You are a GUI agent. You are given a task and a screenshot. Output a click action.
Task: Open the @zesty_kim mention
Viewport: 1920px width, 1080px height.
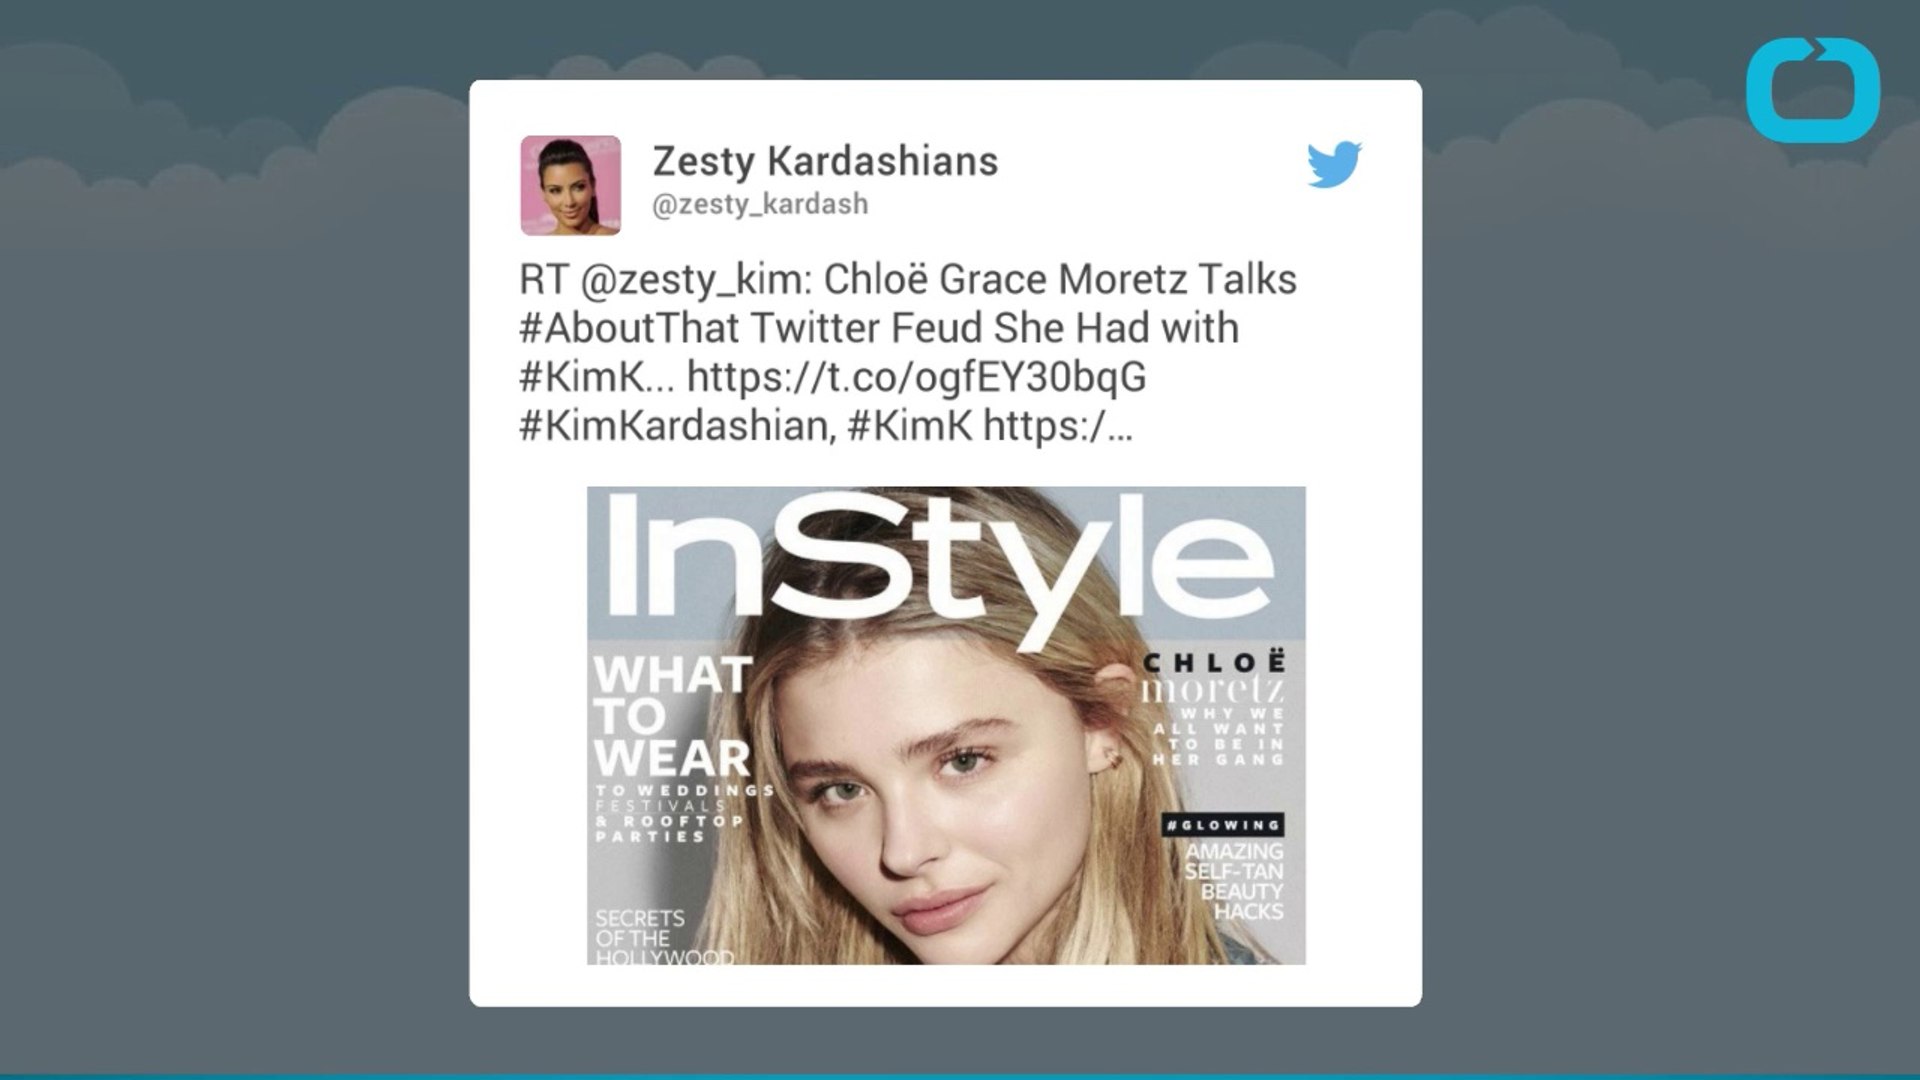(691, 280)
